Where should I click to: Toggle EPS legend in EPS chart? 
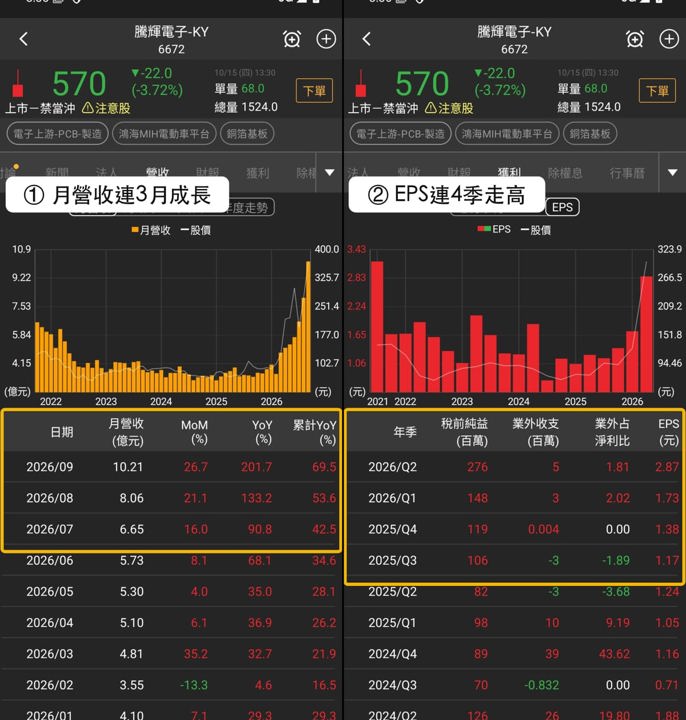coord(494,230)
